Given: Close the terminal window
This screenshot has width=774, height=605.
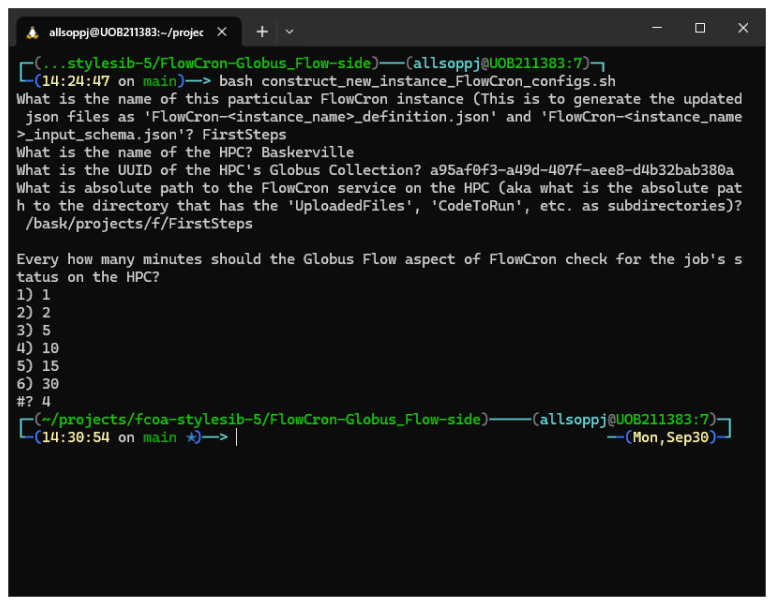Looking at the screenshot, I should tap(743, 28).
